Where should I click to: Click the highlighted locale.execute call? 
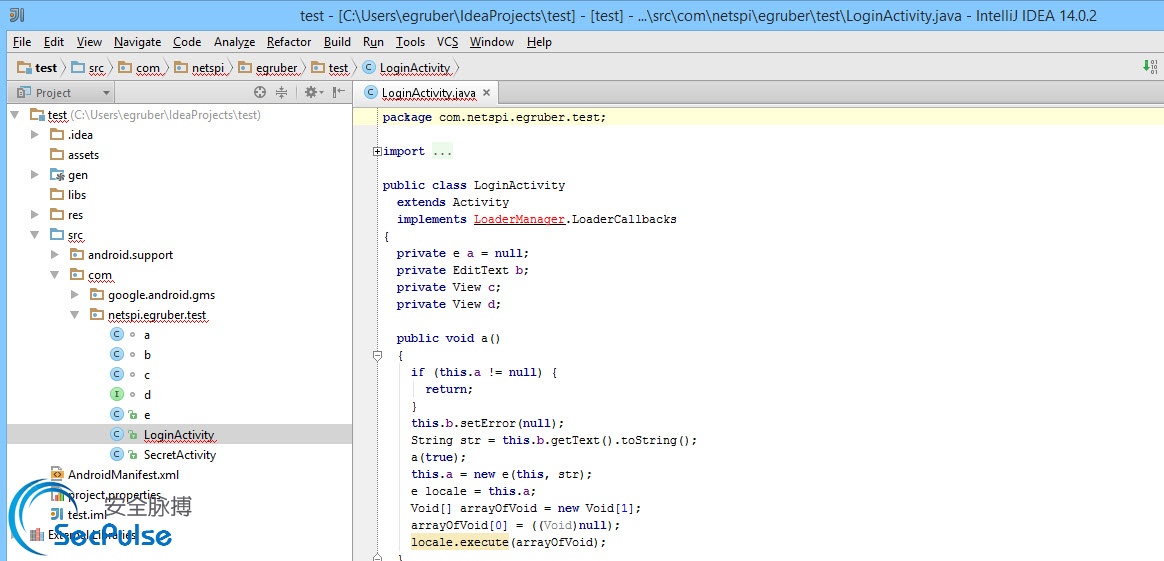[460, 542]
